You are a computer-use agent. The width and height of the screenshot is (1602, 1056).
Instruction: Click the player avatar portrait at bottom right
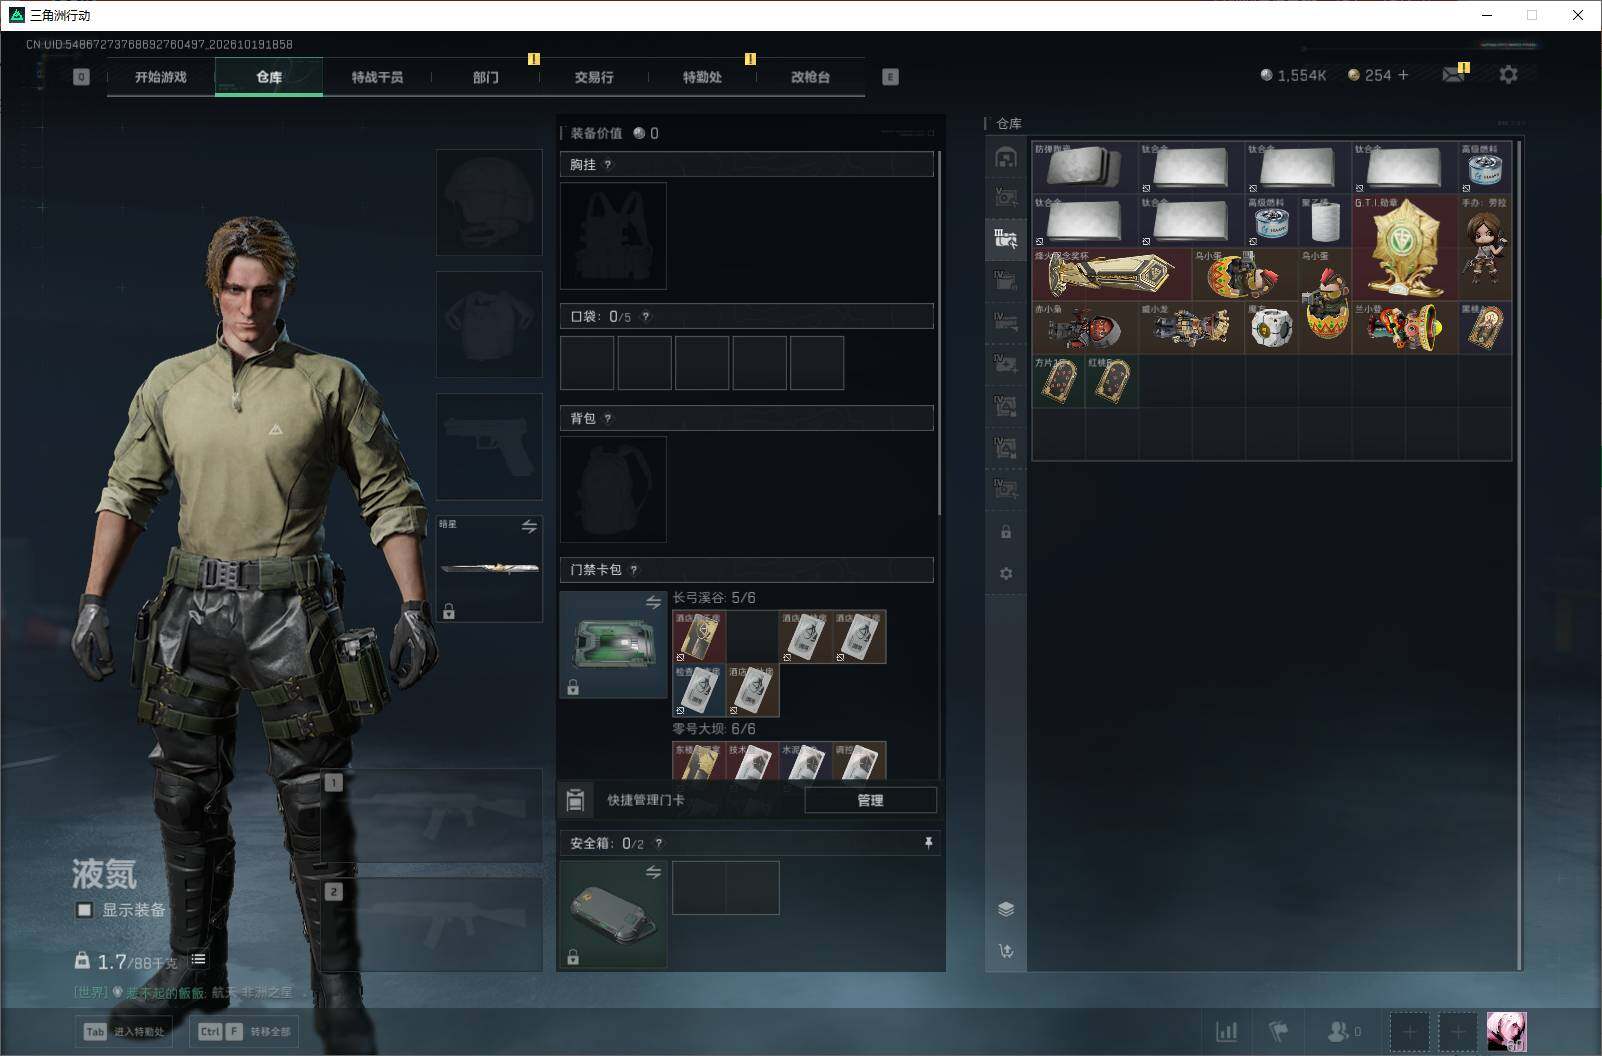pos(1506,1031)
